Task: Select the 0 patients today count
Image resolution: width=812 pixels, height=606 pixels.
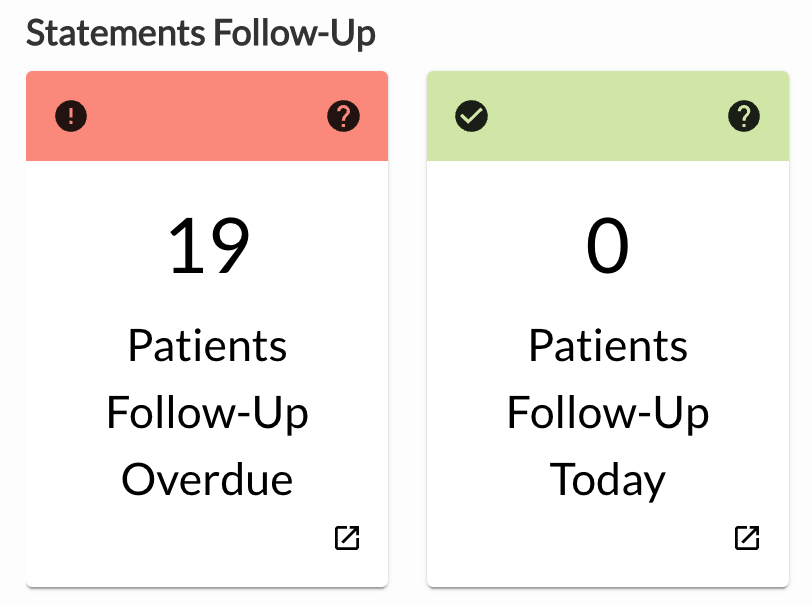Action: pos(607,245)
